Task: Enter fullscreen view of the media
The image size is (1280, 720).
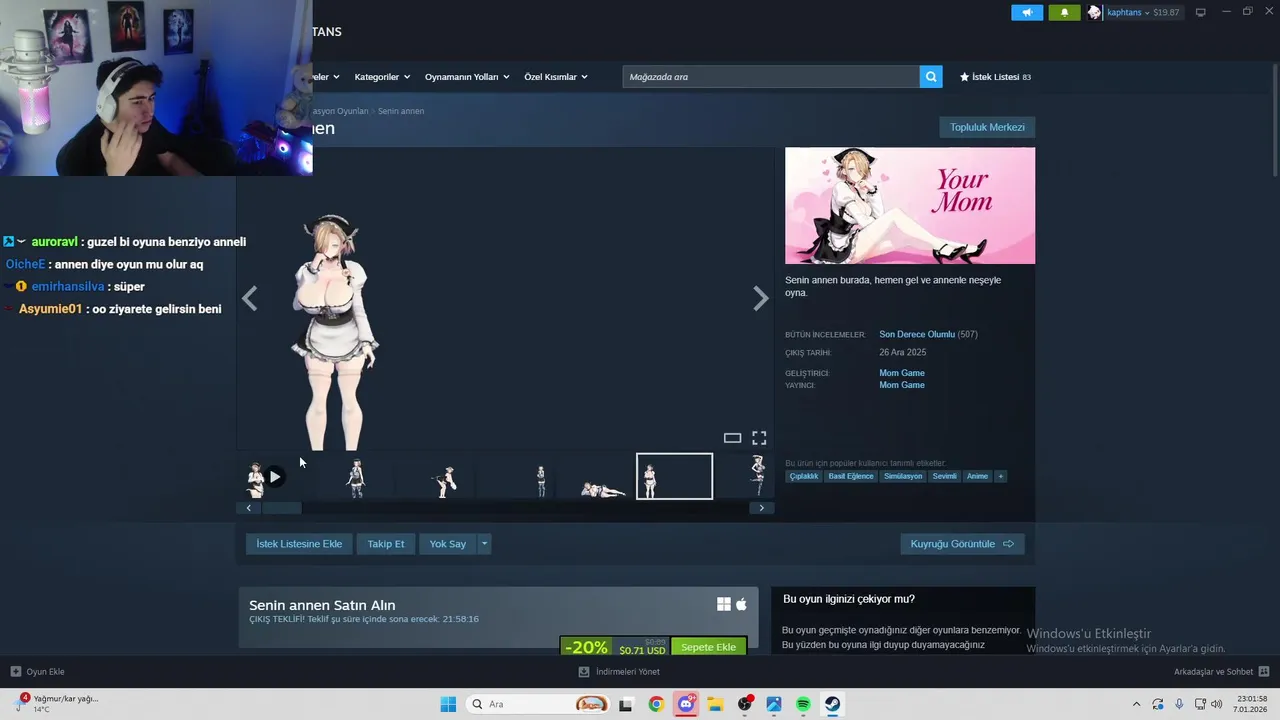Action: 759,438
